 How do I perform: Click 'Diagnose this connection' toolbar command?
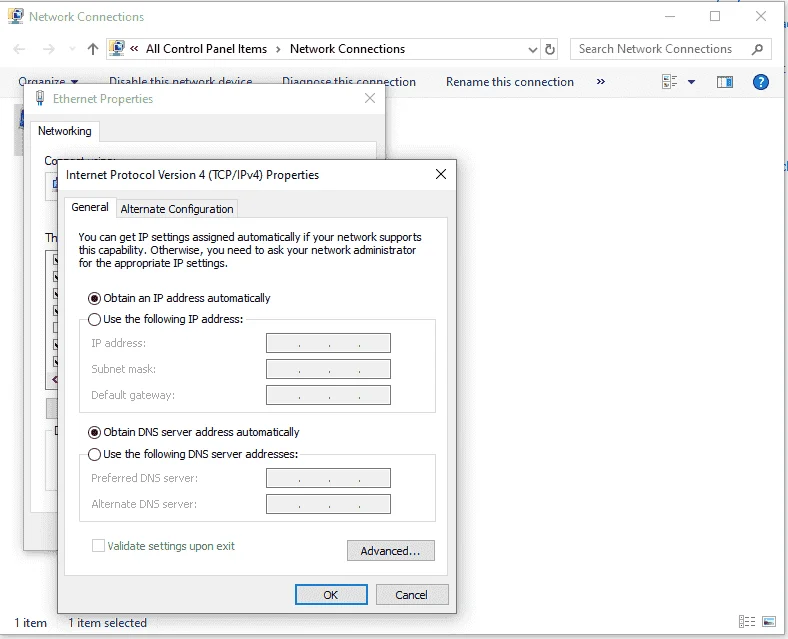pyautogui.click(x=349, y=82)
